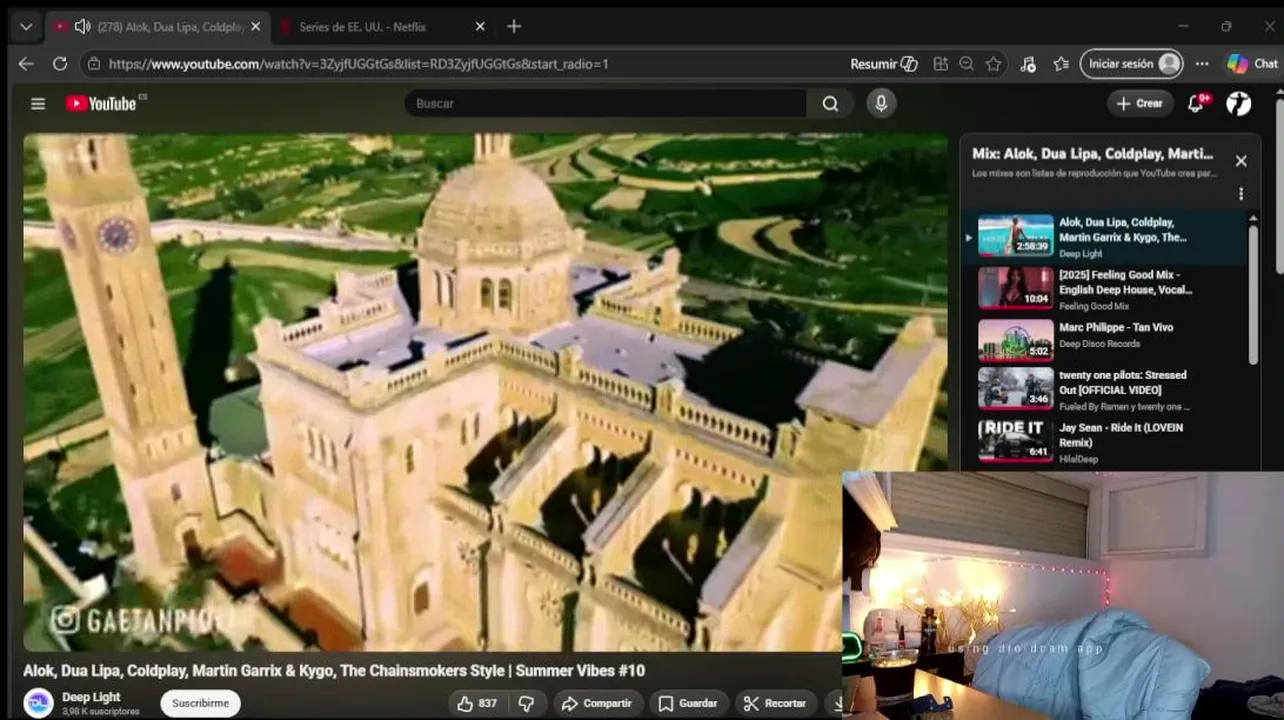Click Deep Disco Records channel text

pos(1099,344)
